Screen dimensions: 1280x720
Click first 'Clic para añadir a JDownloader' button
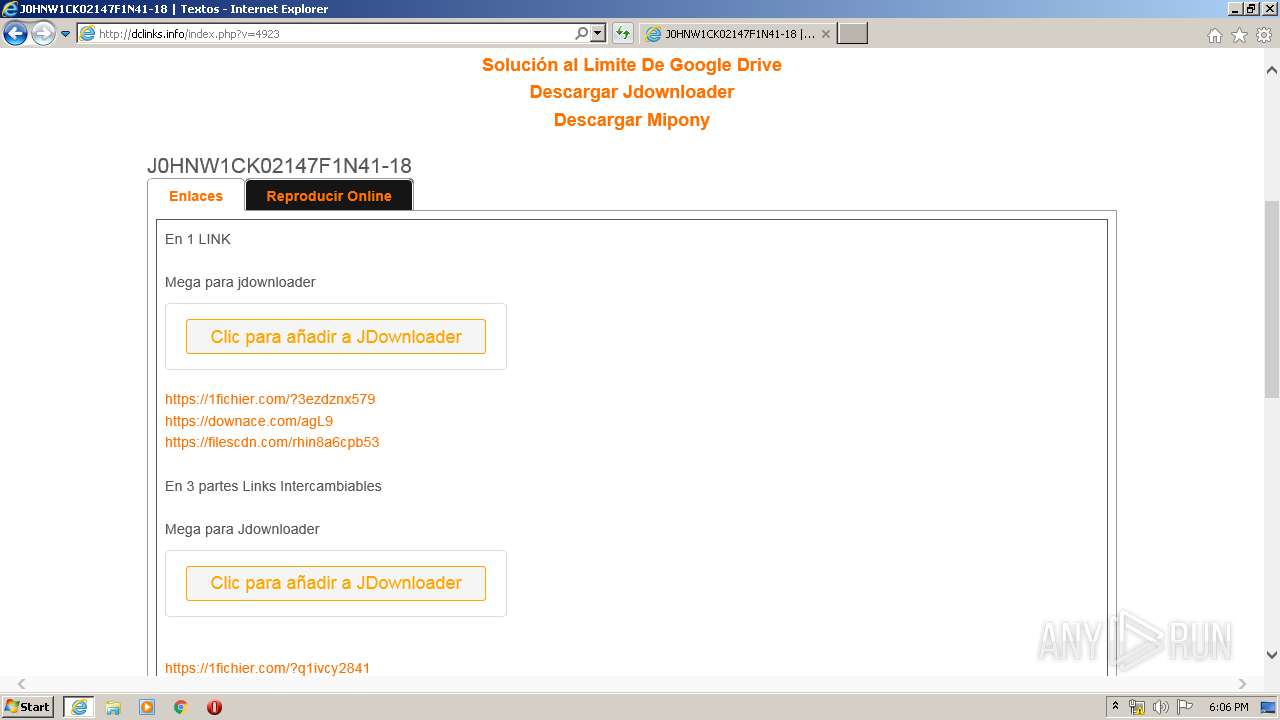tap(336, 337)
